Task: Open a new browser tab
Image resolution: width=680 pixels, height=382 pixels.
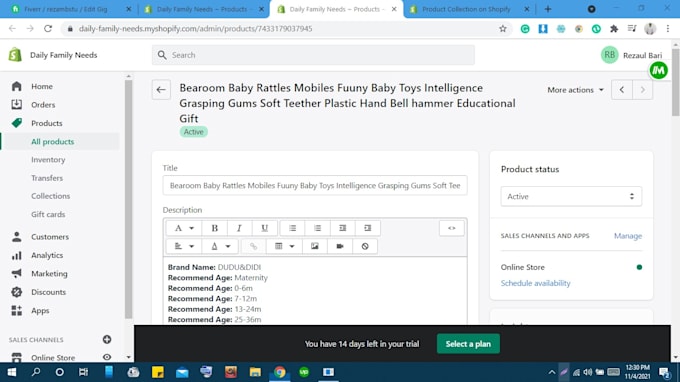Action: pos(548,9)
